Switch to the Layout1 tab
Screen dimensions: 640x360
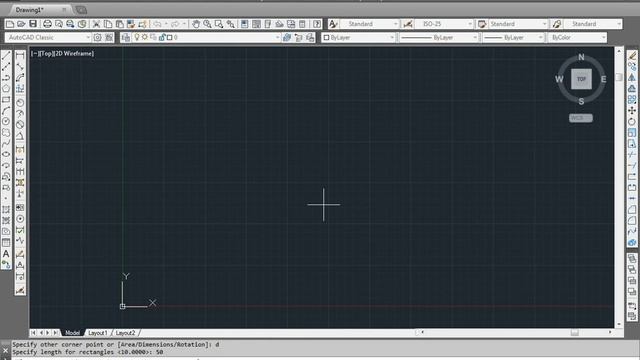tap(98, 333)
